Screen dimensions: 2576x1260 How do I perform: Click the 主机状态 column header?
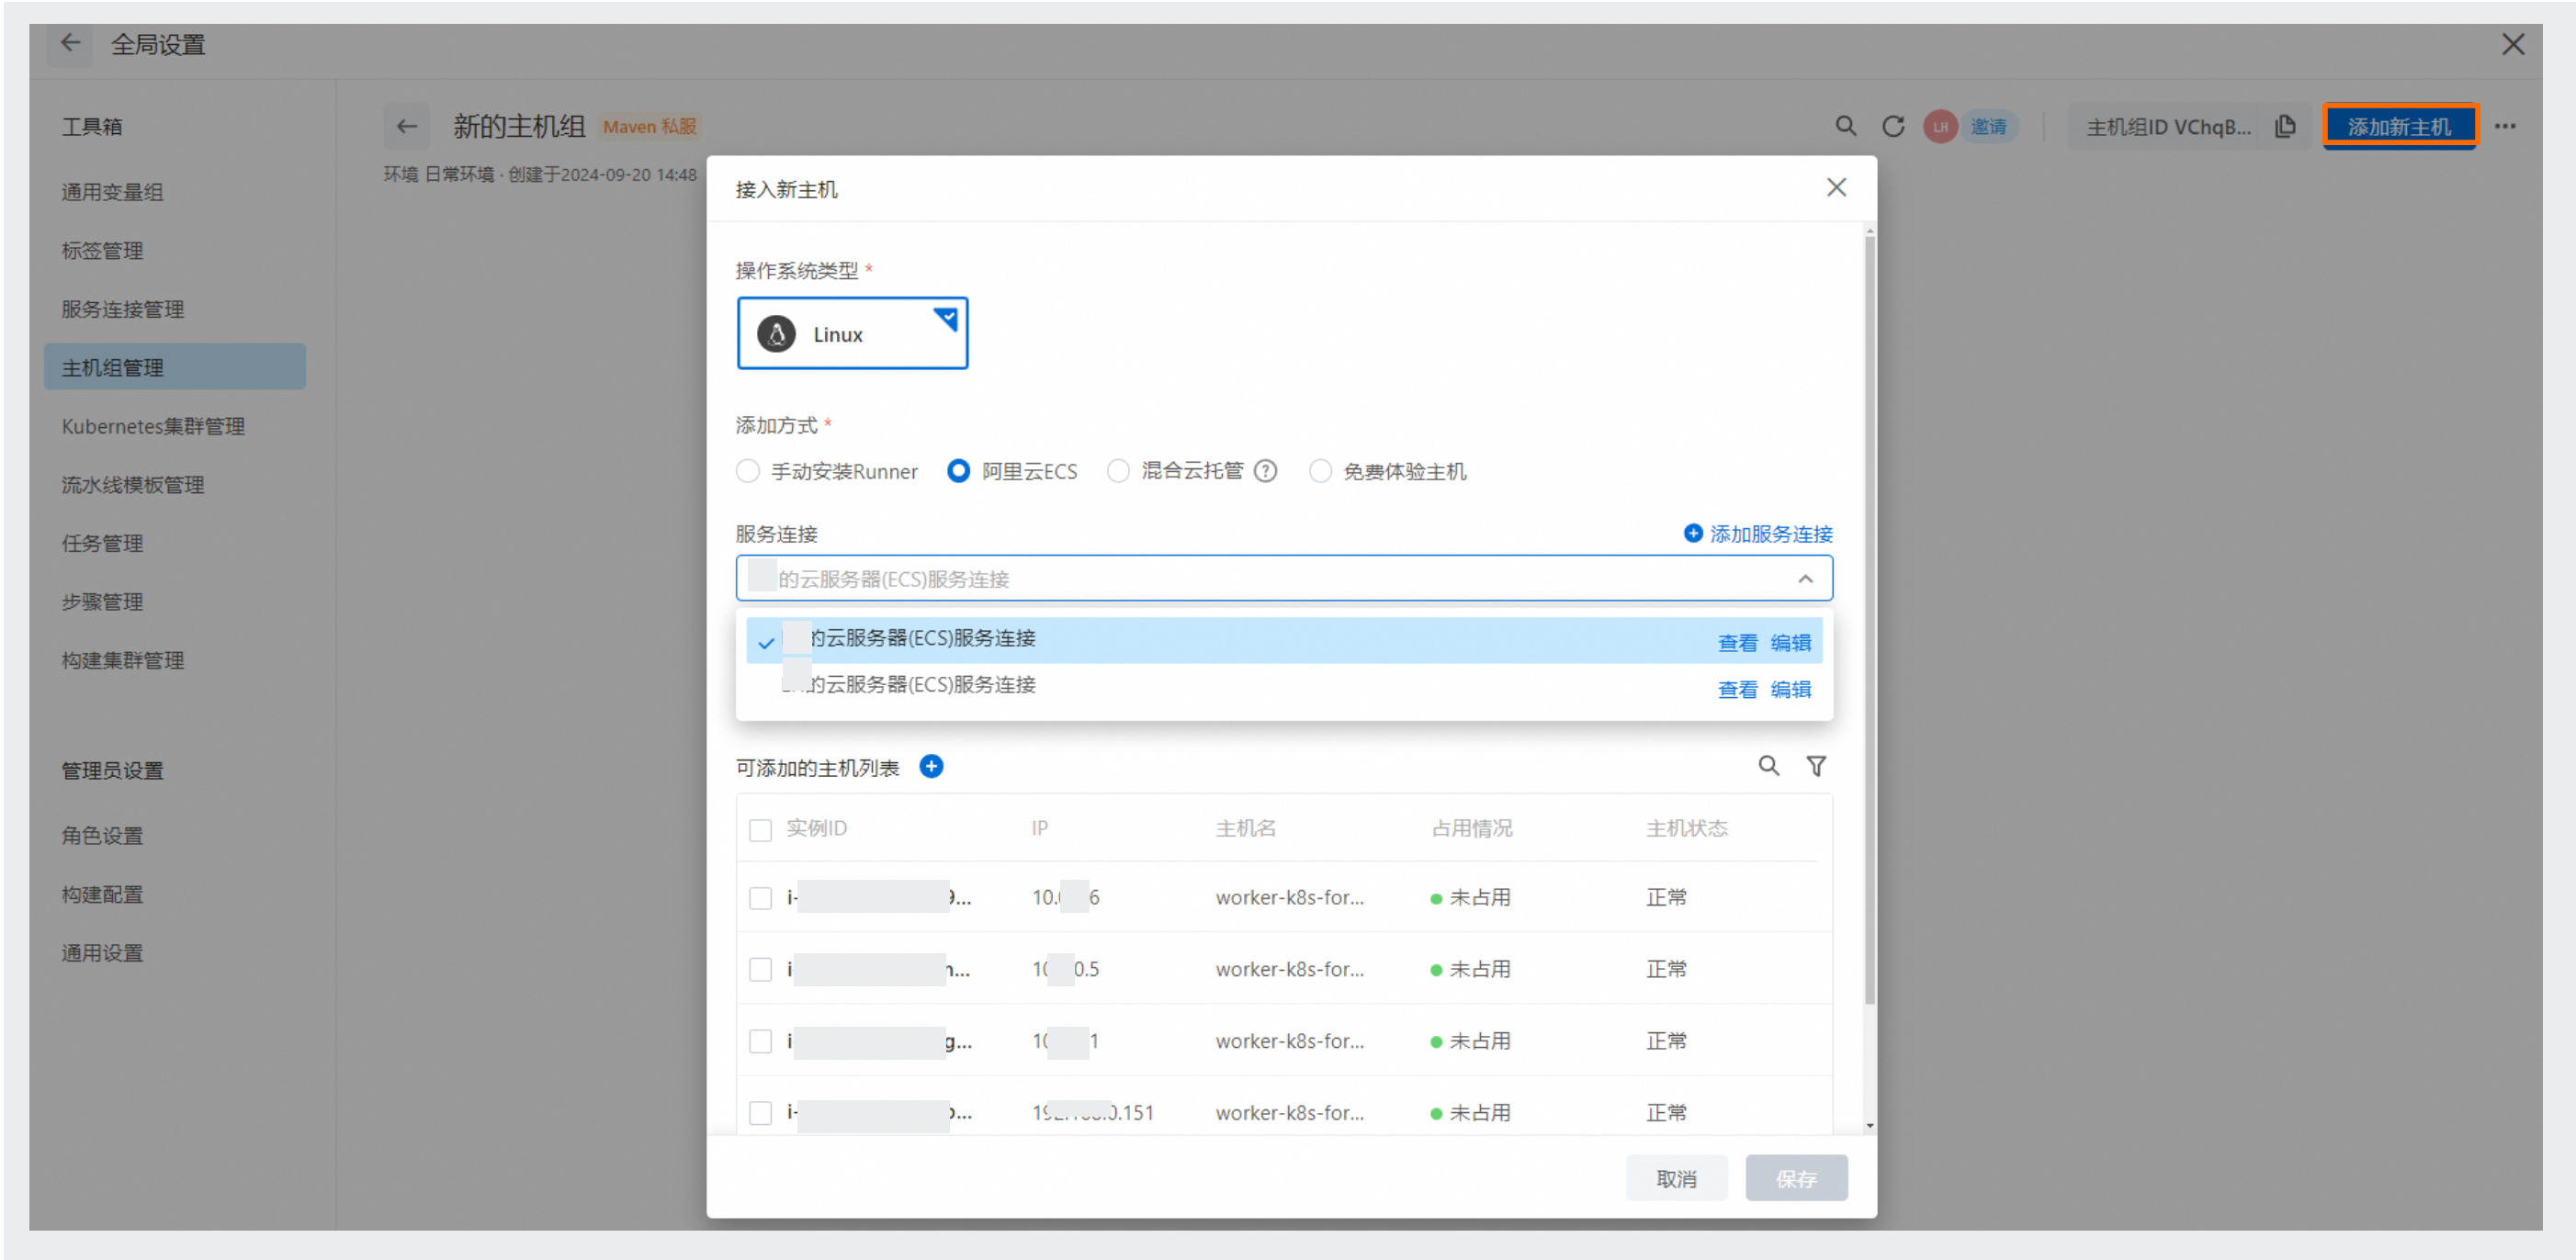1687,828
